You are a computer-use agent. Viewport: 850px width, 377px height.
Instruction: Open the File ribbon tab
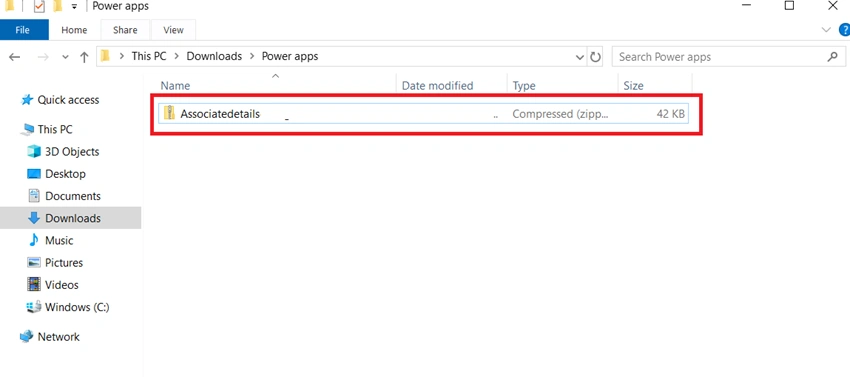pyautogui.click(x=24, y=30)
